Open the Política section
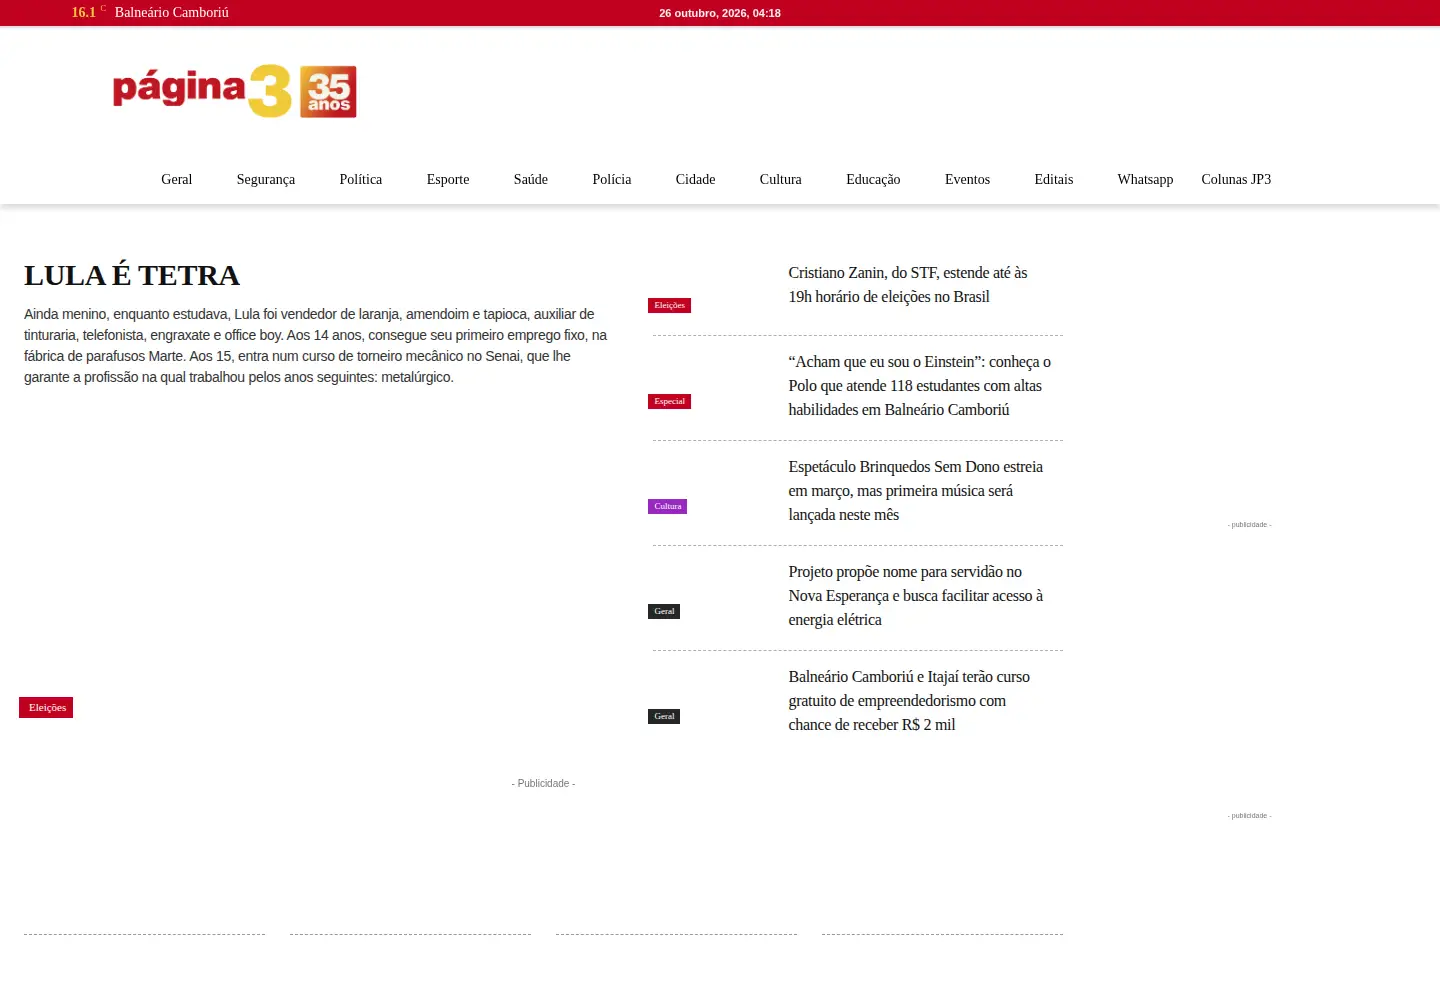The width and height of the screenshot is (1440, 1000). (x=361, y=180)
